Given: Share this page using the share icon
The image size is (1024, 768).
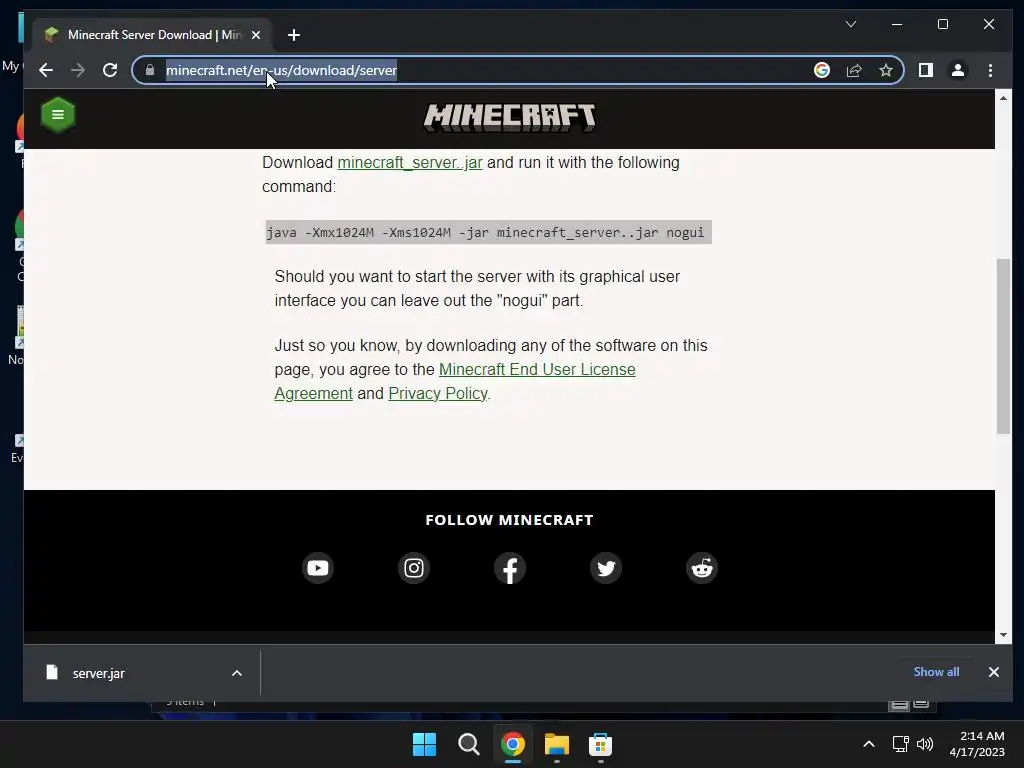Looking at the screenshot, I should coord(854,70).
